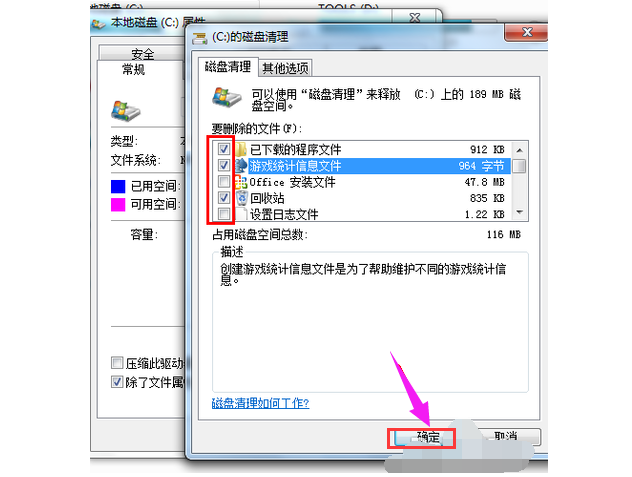Select the 磁盘清理 tab
Screen dimensions: 632x477
tap(228, 67)
